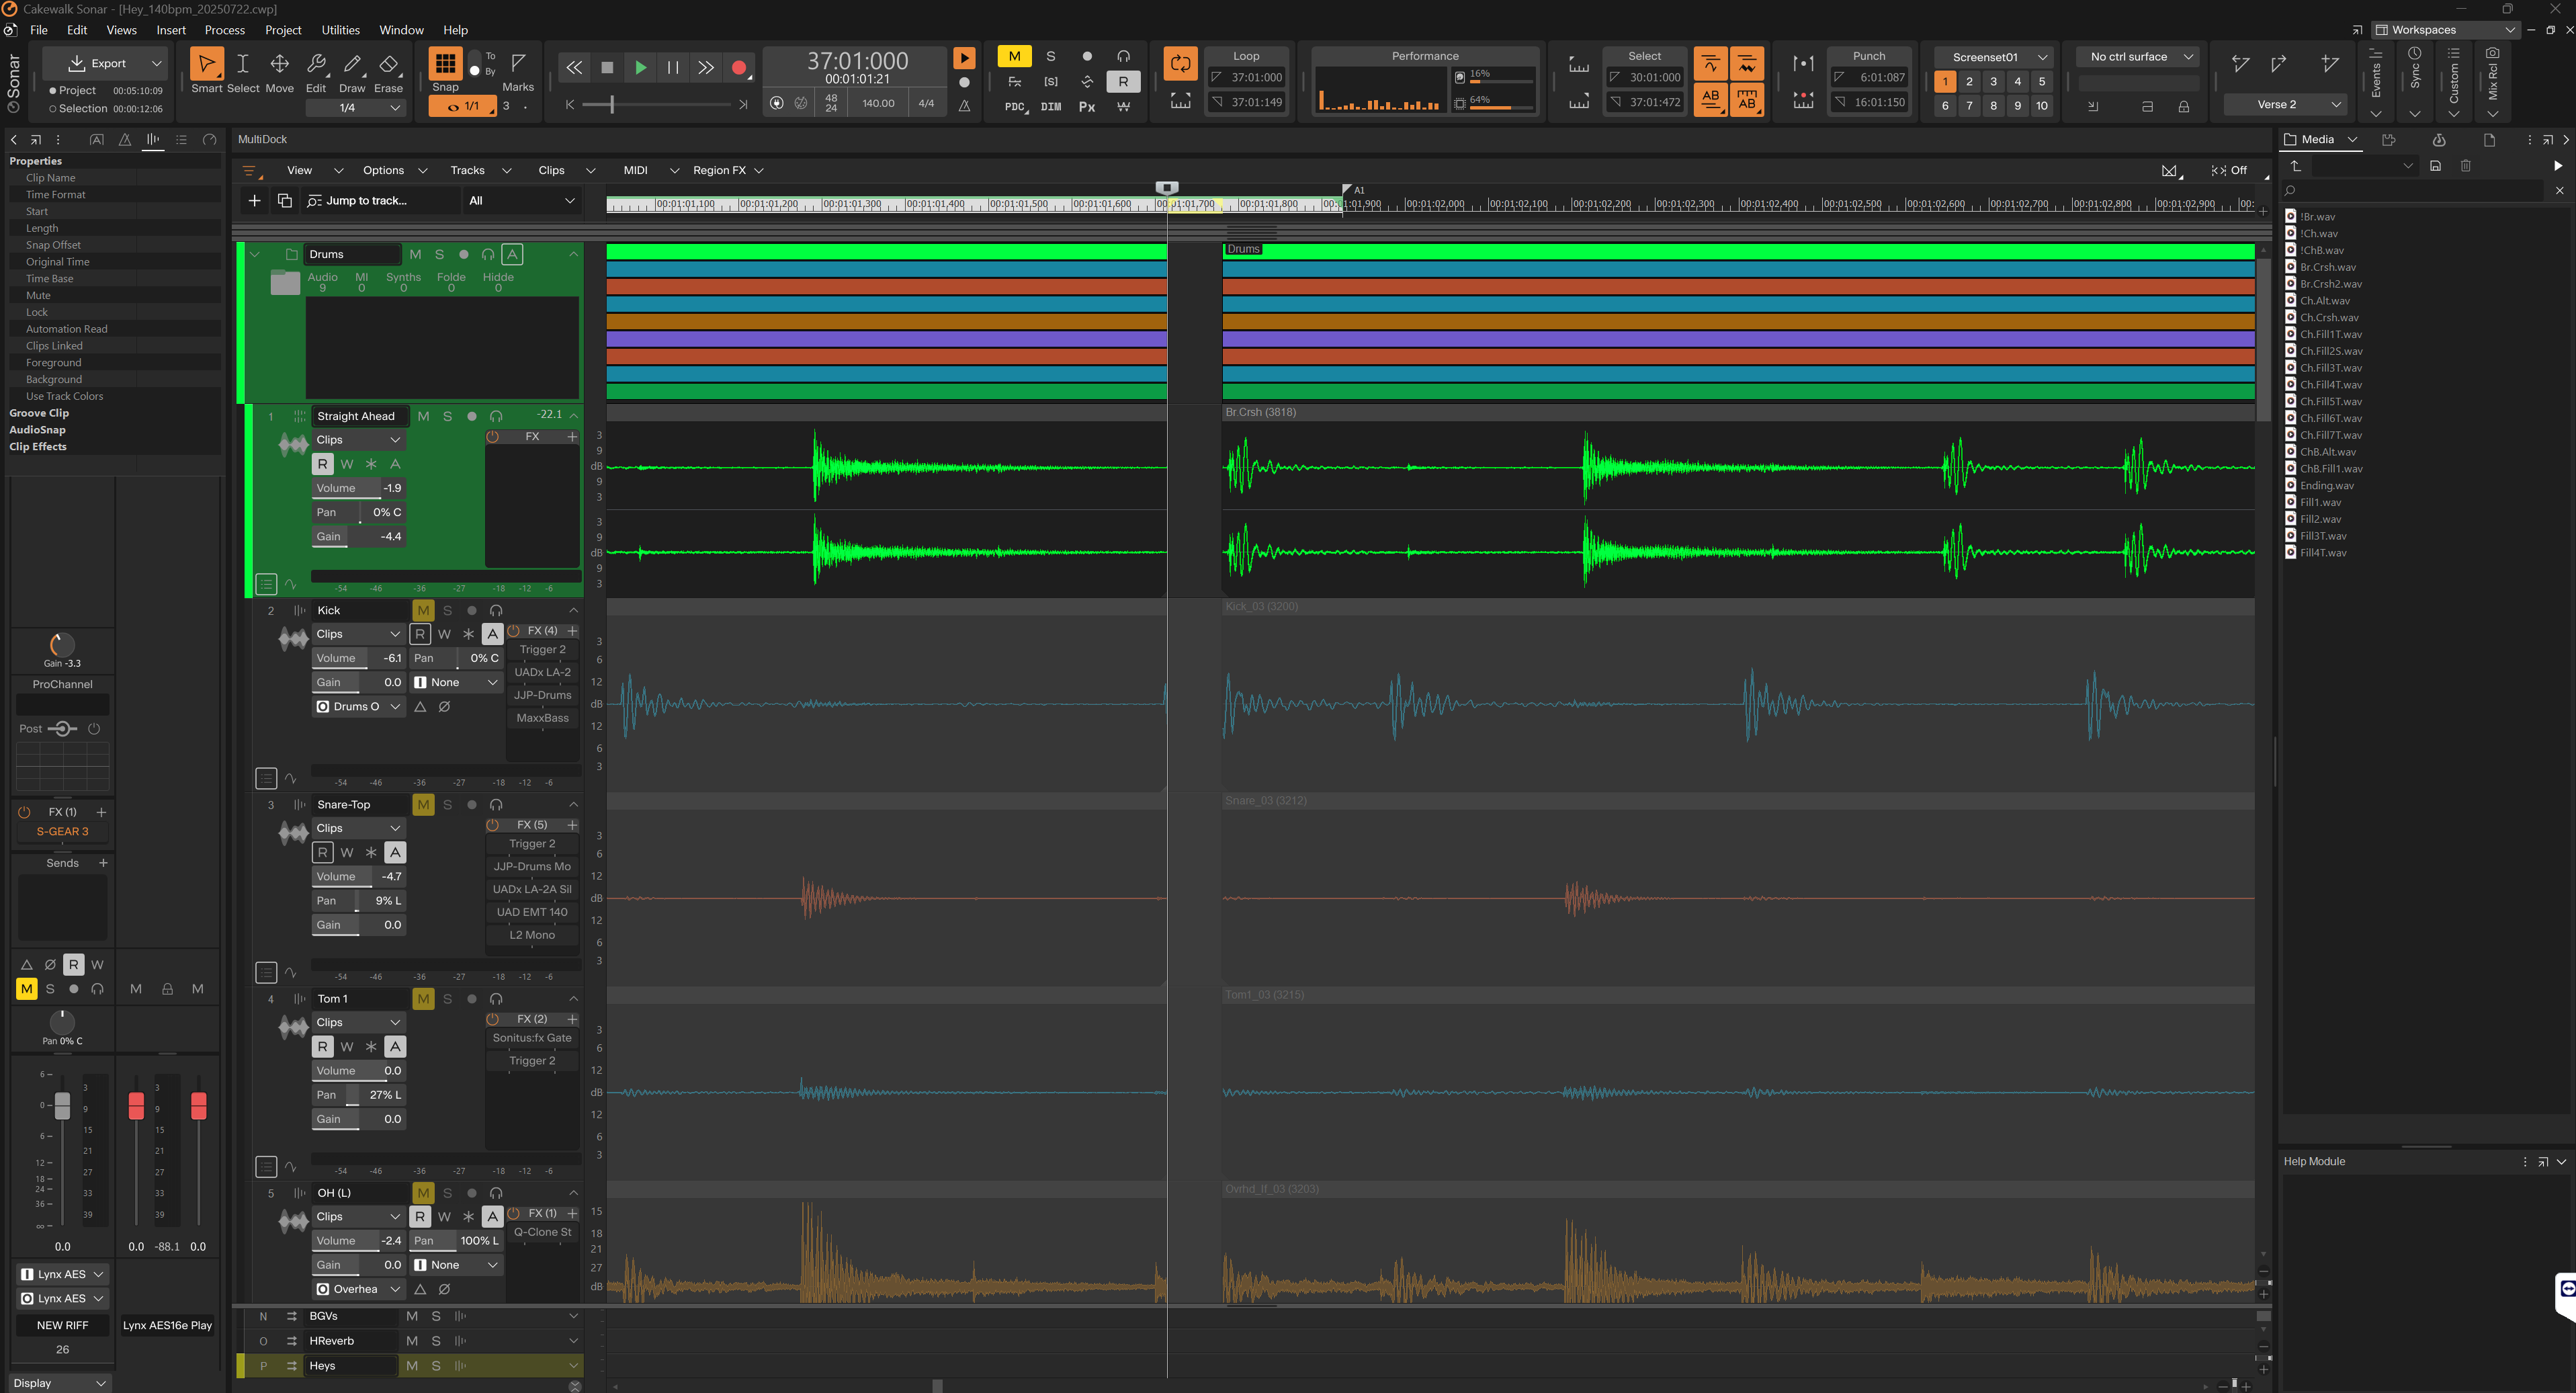The image size is (2576, 1393).
Task: Start playback with the Play button
Action: [640, 68]
